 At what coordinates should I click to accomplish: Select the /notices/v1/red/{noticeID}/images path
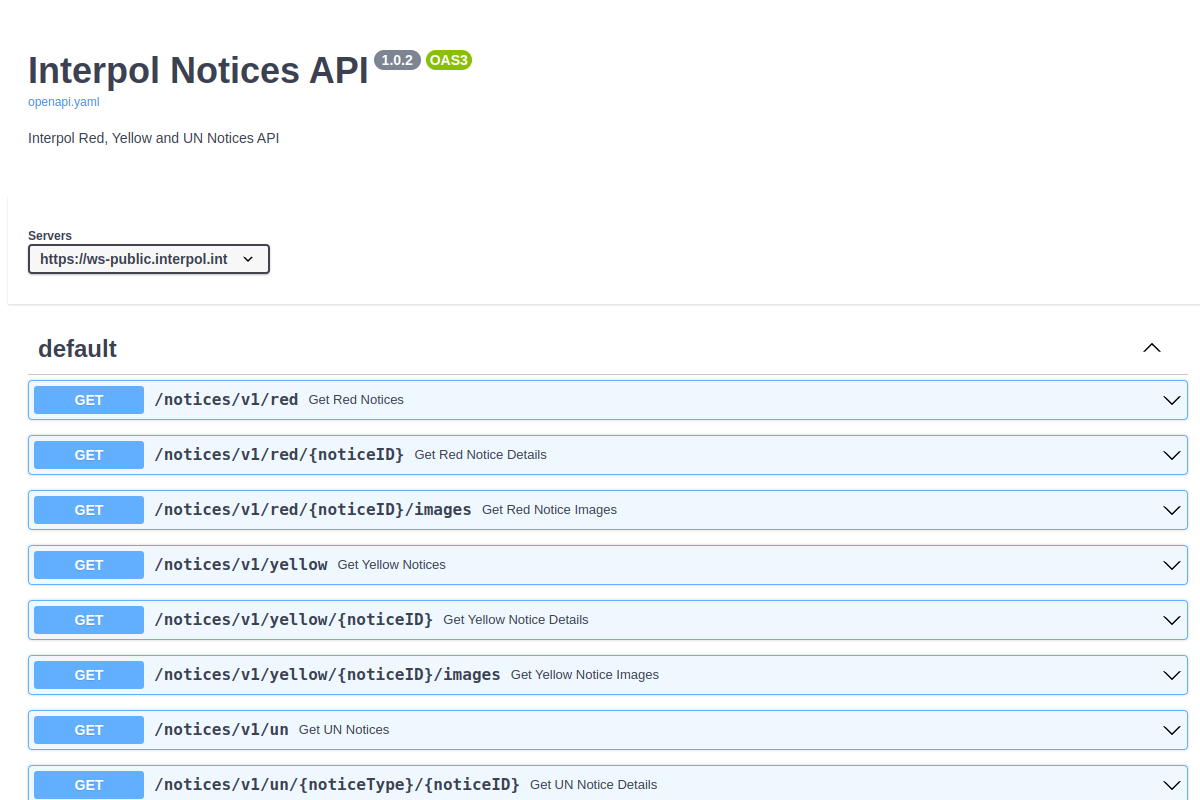(313, 510)
